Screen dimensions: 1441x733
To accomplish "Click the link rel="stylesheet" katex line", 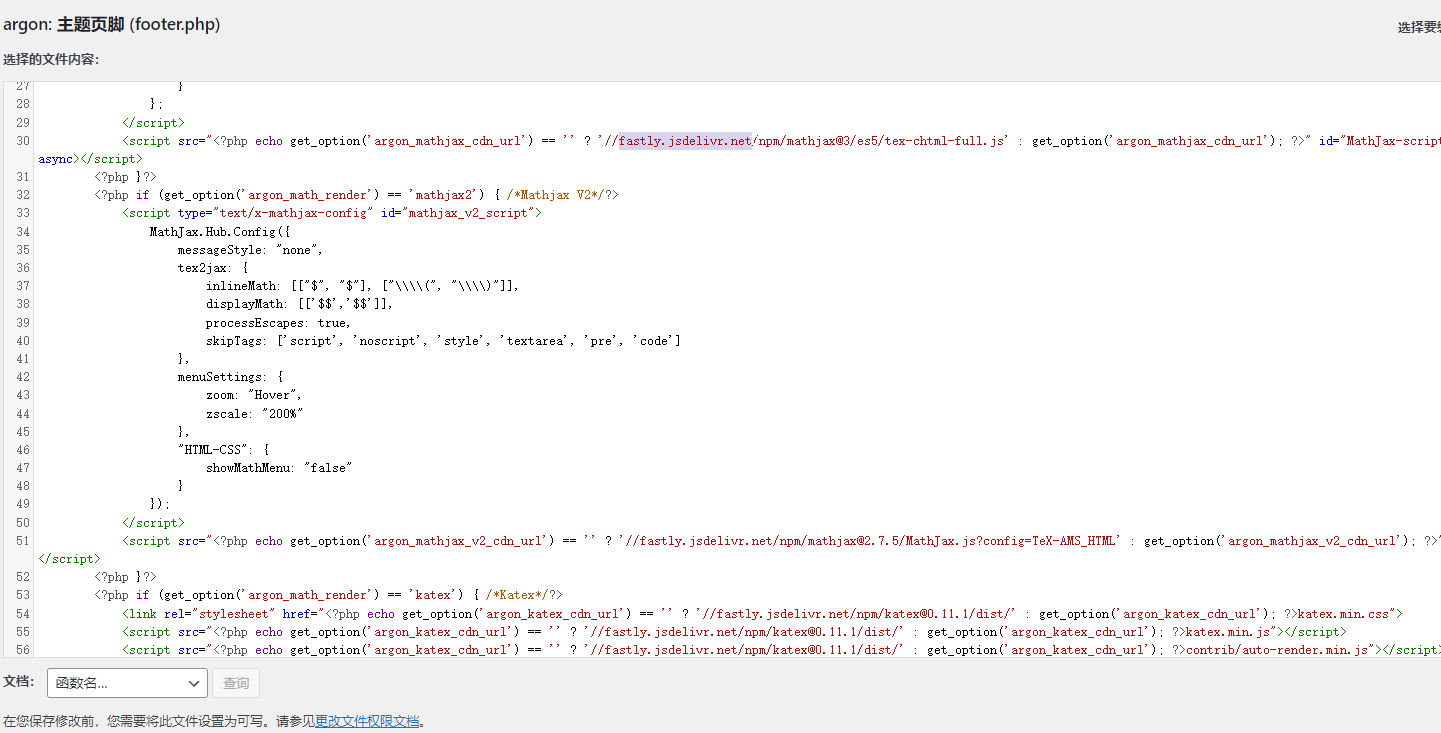I will tap(764, 613).
